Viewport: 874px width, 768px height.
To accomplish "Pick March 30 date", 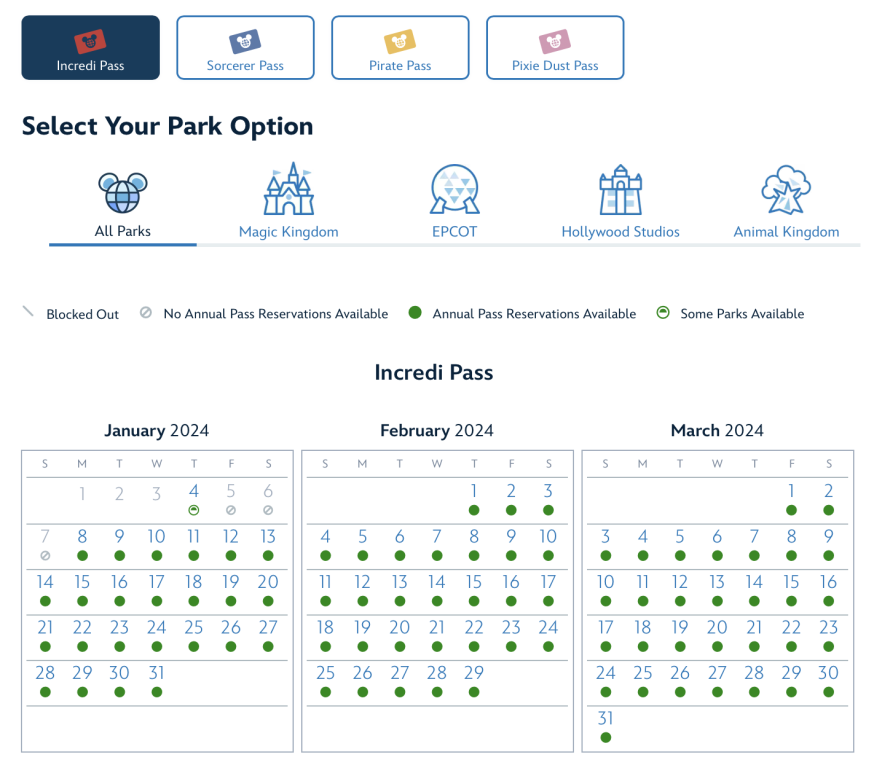I will [x=829, y=673].
